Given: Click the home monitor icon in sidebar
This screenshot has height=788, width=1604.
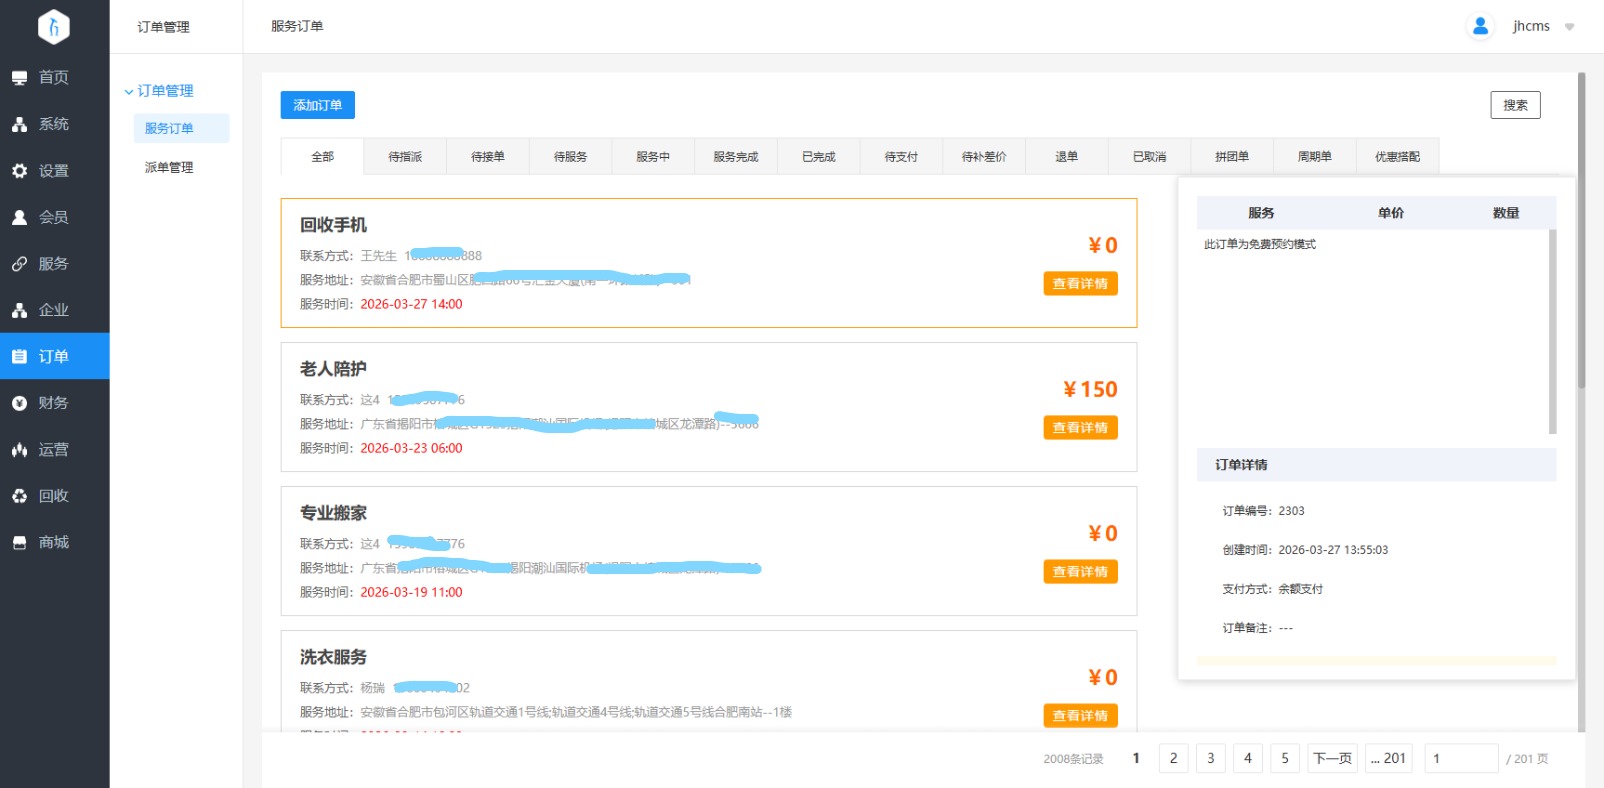Looking at the screenshot, I should point(19,78).
